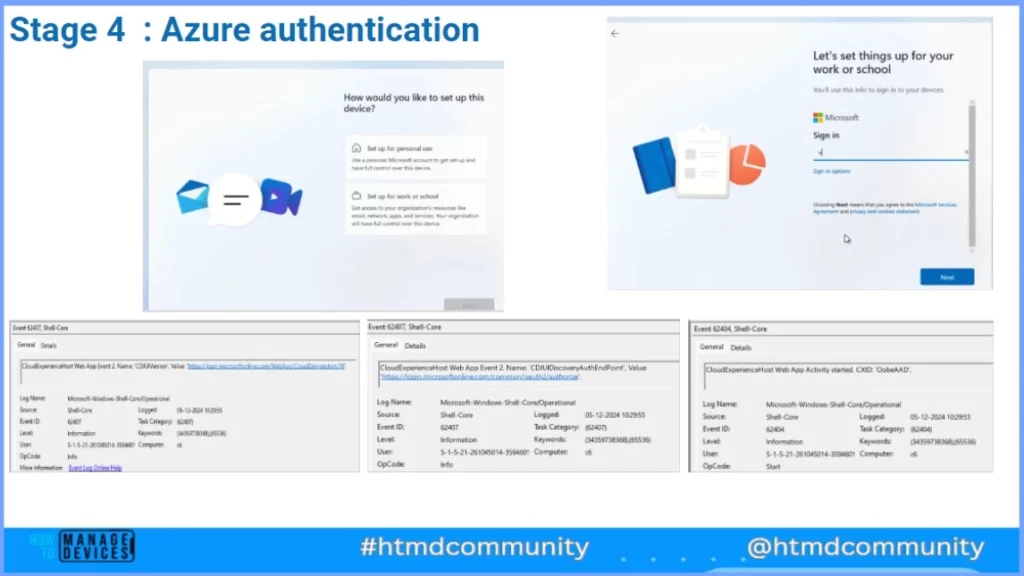Click the blue notebook illustration
1024x576 pixels.
click(x=654, y=165)
